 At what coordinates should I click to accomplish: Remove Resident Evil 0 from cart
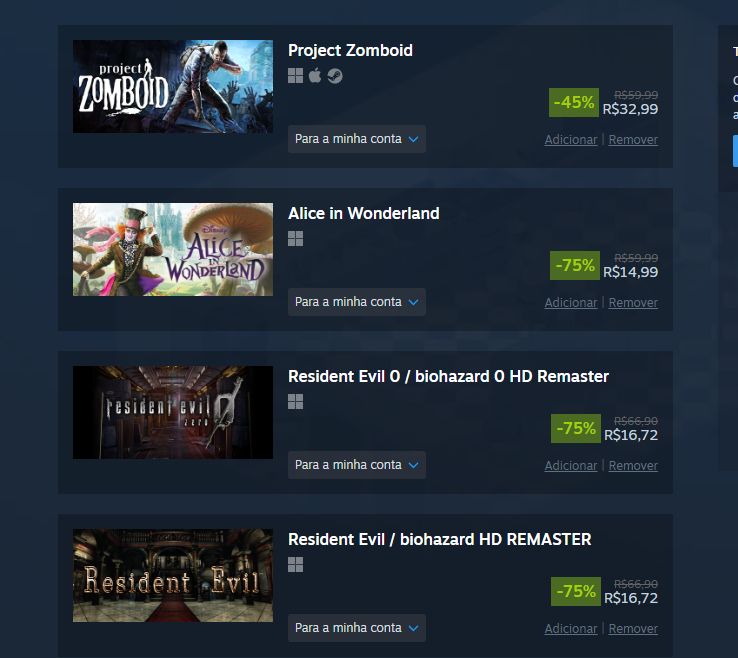tap(633, 465)
